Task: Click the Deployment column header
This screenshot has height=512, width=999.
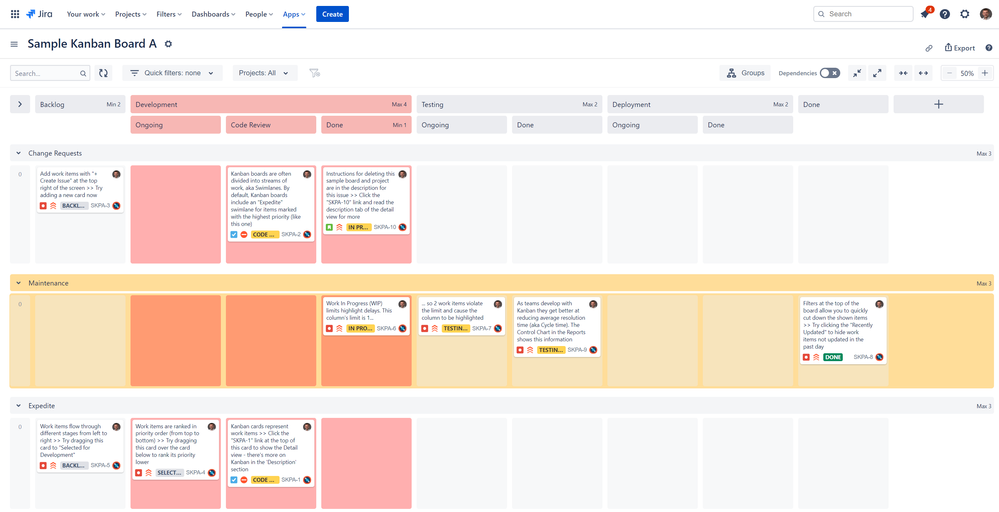Action: pyautogui.click(x=700, y=104)
